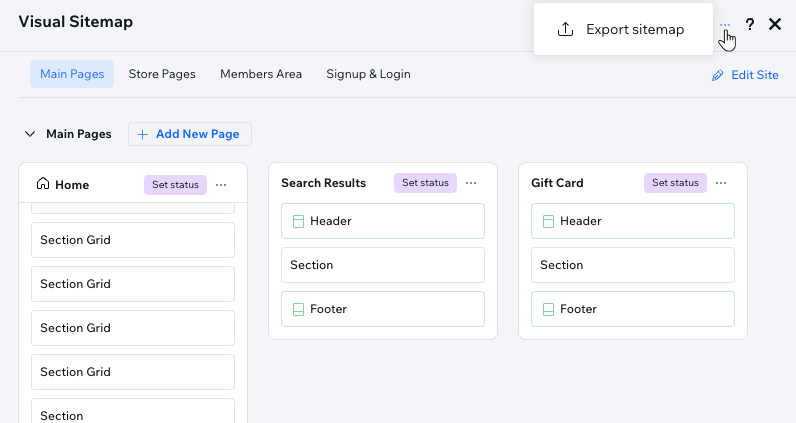The width and height of the screenshot is (796, 423).
Task: Open more options for Gift Card page
Action: (721, 183)
